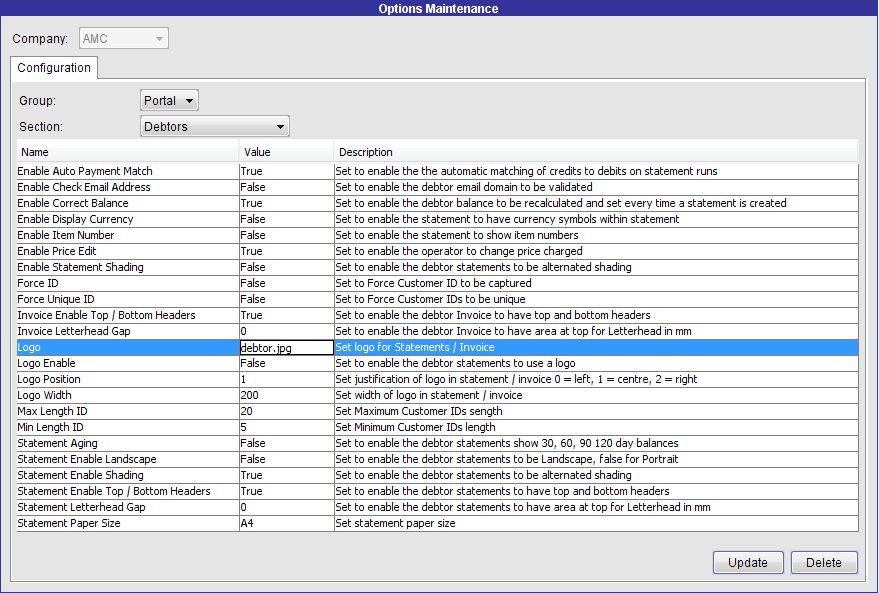Select the Enable Correct Balance row
The width and height of the screenshot is (879, 593).
[437, 203]
